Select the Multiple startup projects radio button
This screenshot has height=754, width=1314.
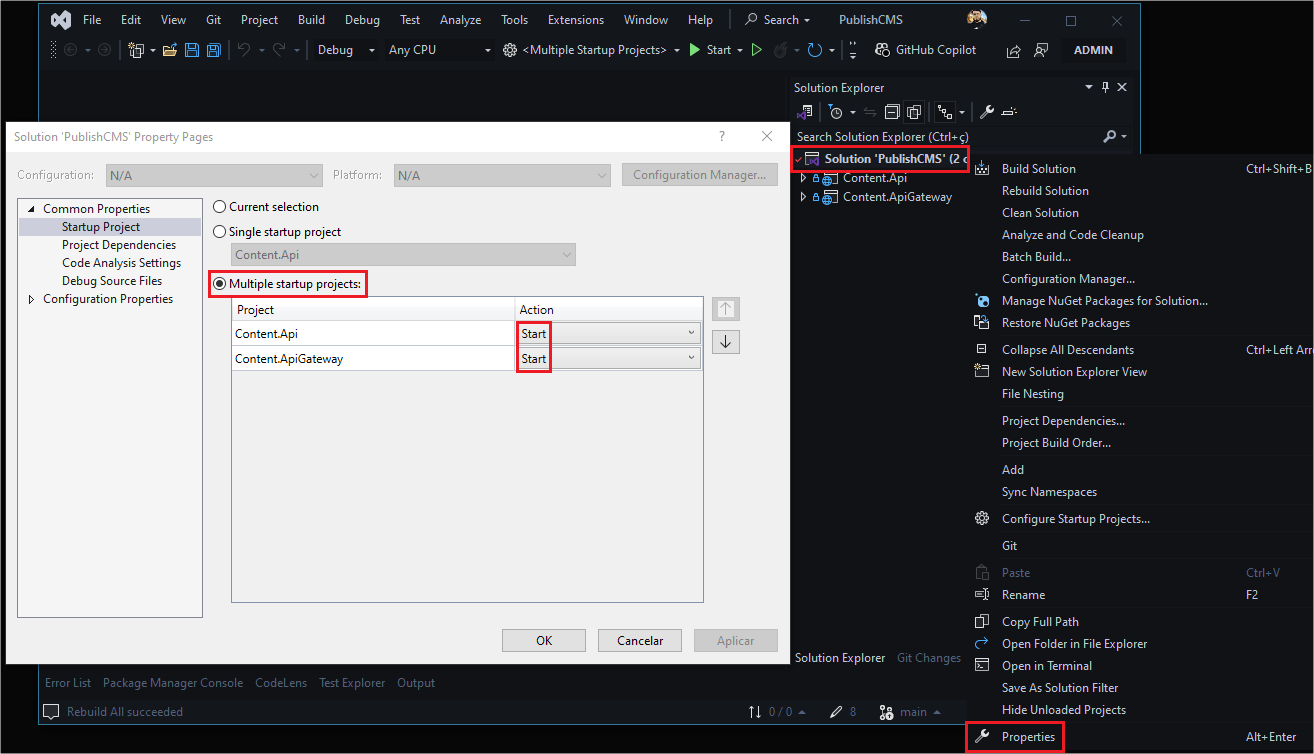coord(220,285)
